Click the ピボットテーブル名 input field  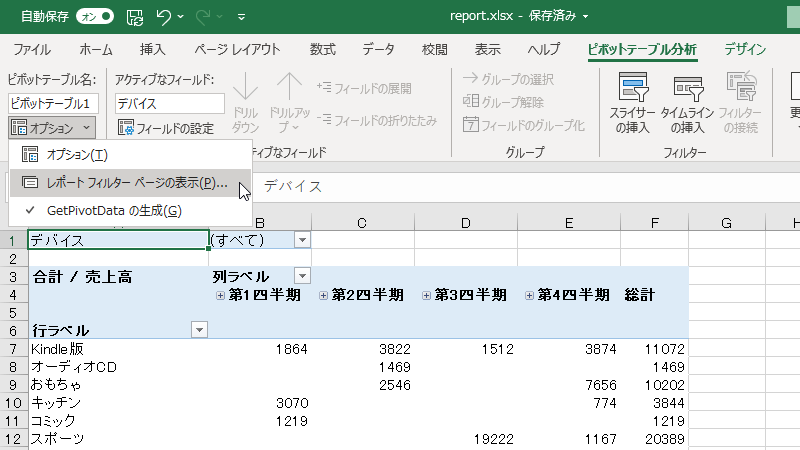tap(53, 104)
